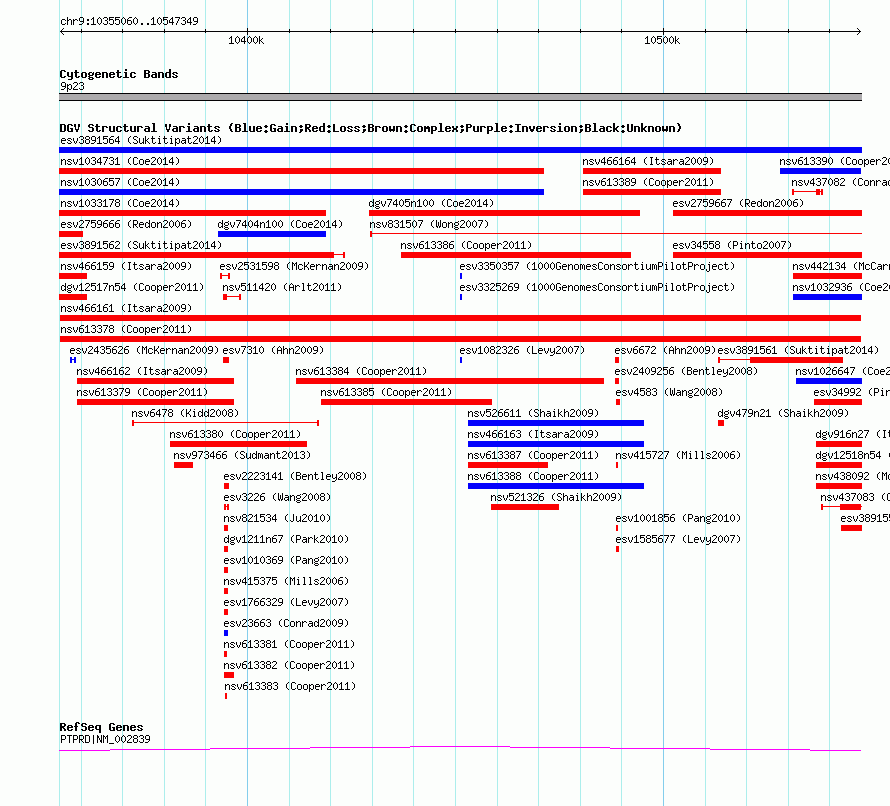Click nsv466164 (Itsara2009) label
This screenshot has height=806, width=890.
pyautogui.click(x=648, y=161)
